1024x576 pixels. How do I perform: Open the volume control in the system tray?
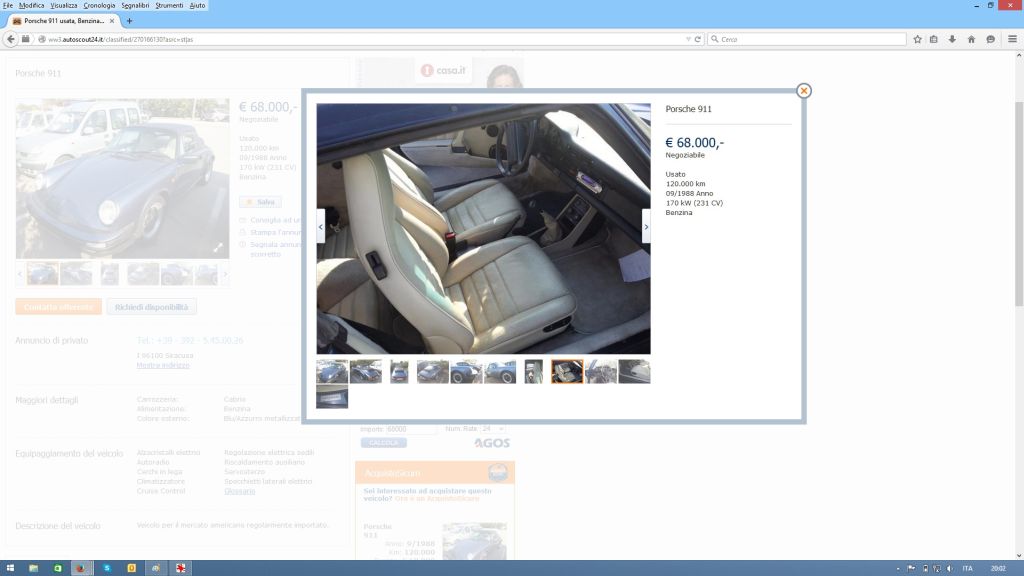[x=950, y=569]
